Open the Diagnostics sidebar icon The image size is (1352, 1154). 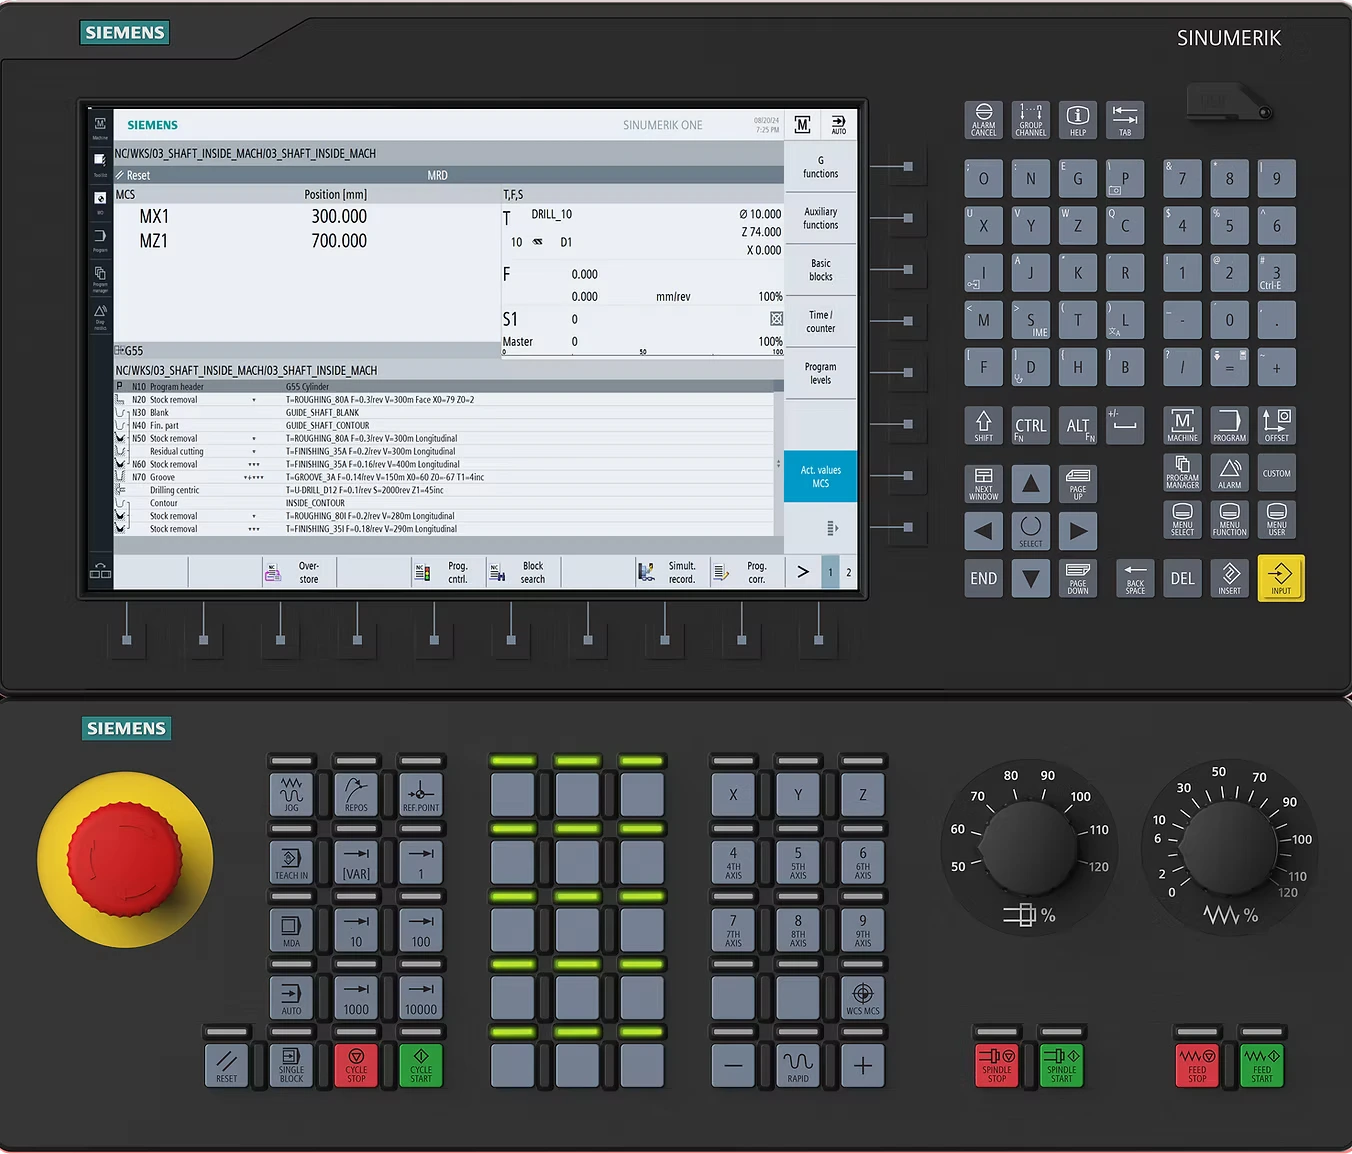coord(100,316)
